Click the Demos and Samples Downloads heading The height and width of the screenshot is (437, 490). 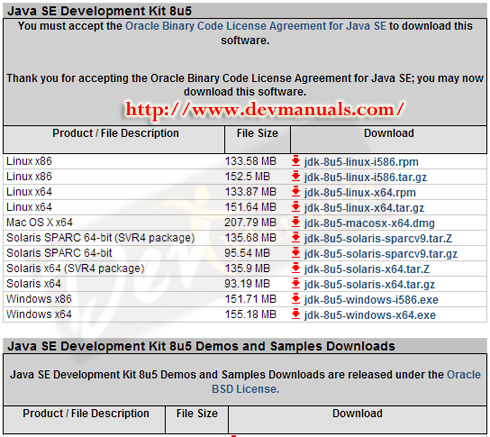pyautogui.click(x=201, y=346)
